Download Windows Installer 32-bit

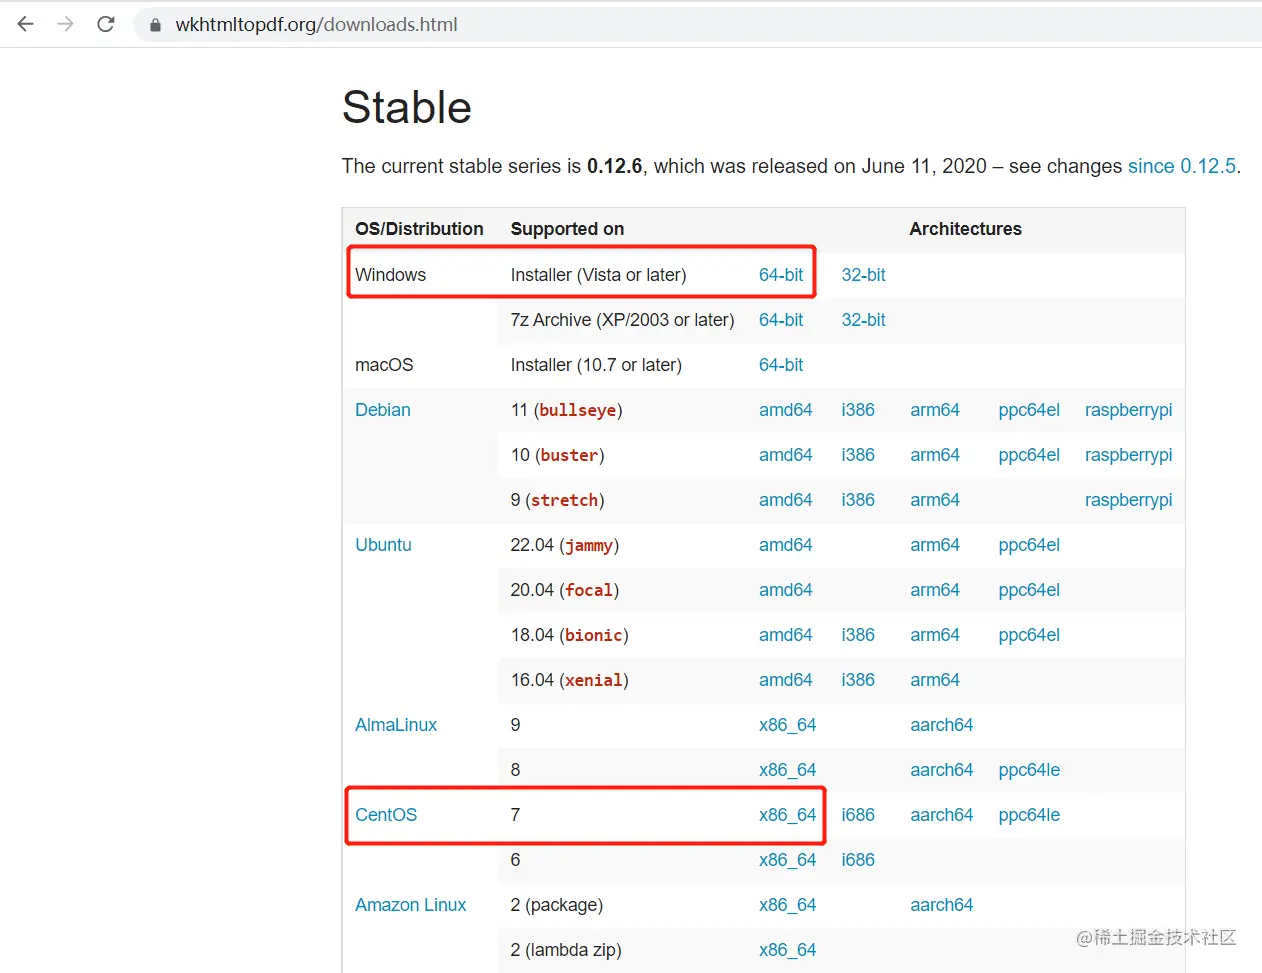click(x=863, y=275)
